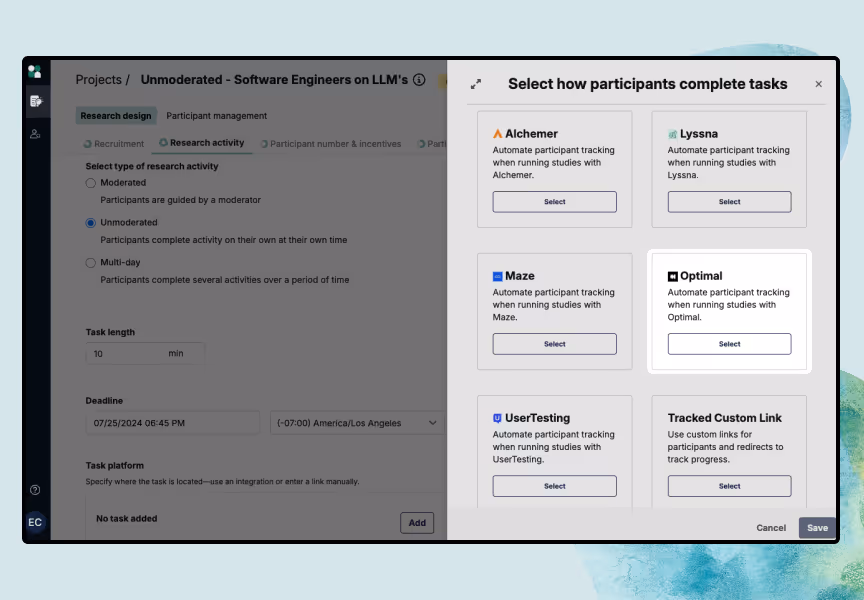Select the Unmoderated radio option

tap(90, 223)
